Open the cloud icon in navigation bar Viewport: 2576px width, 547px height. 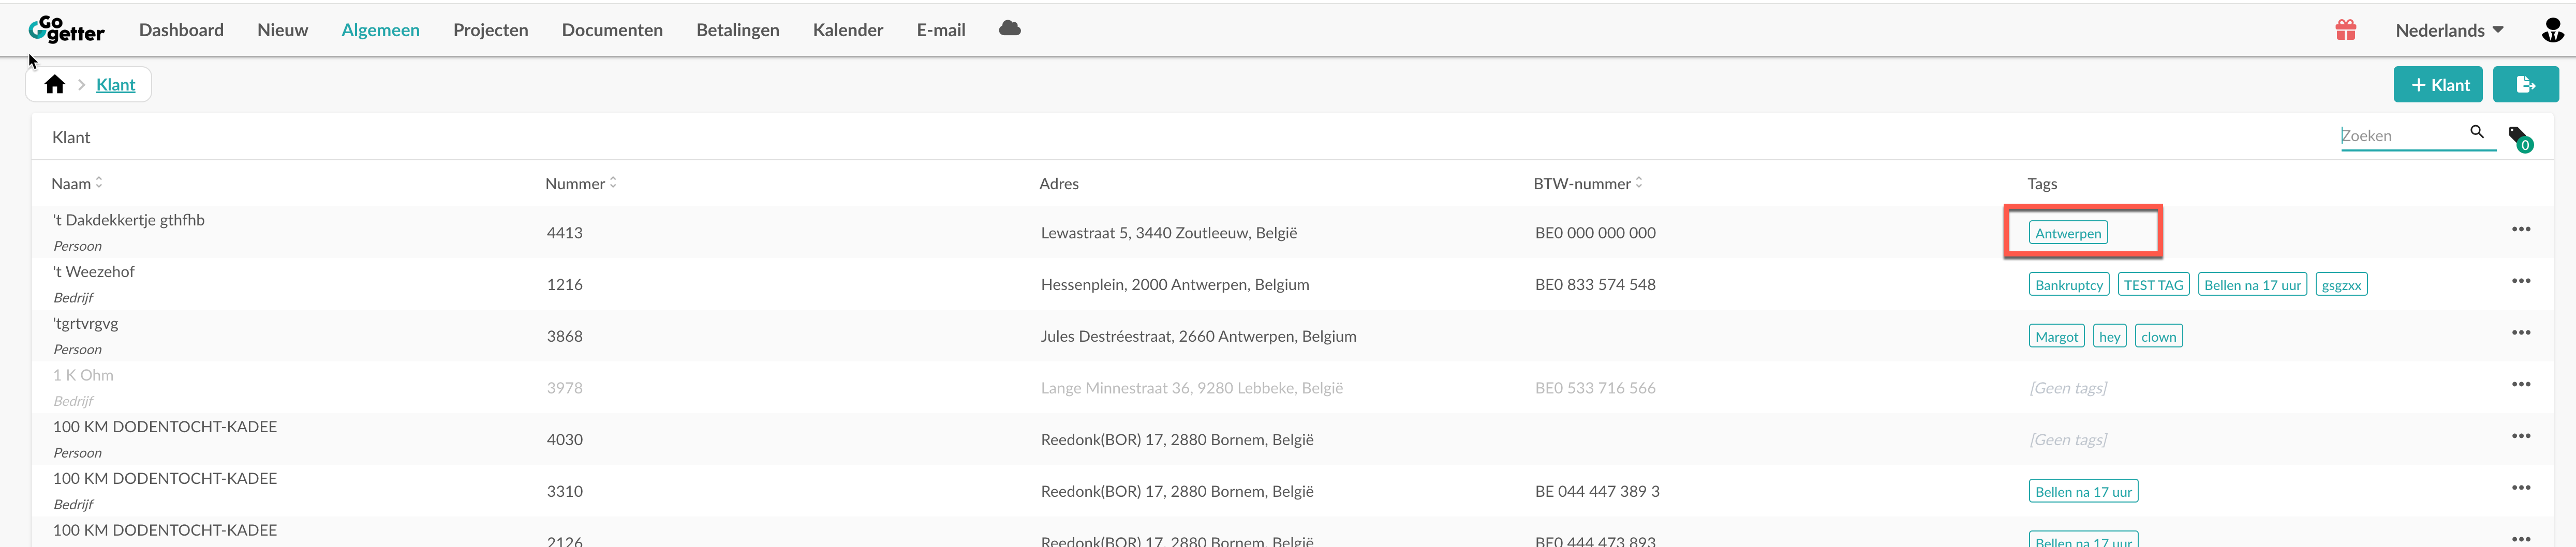(1010, 29)
